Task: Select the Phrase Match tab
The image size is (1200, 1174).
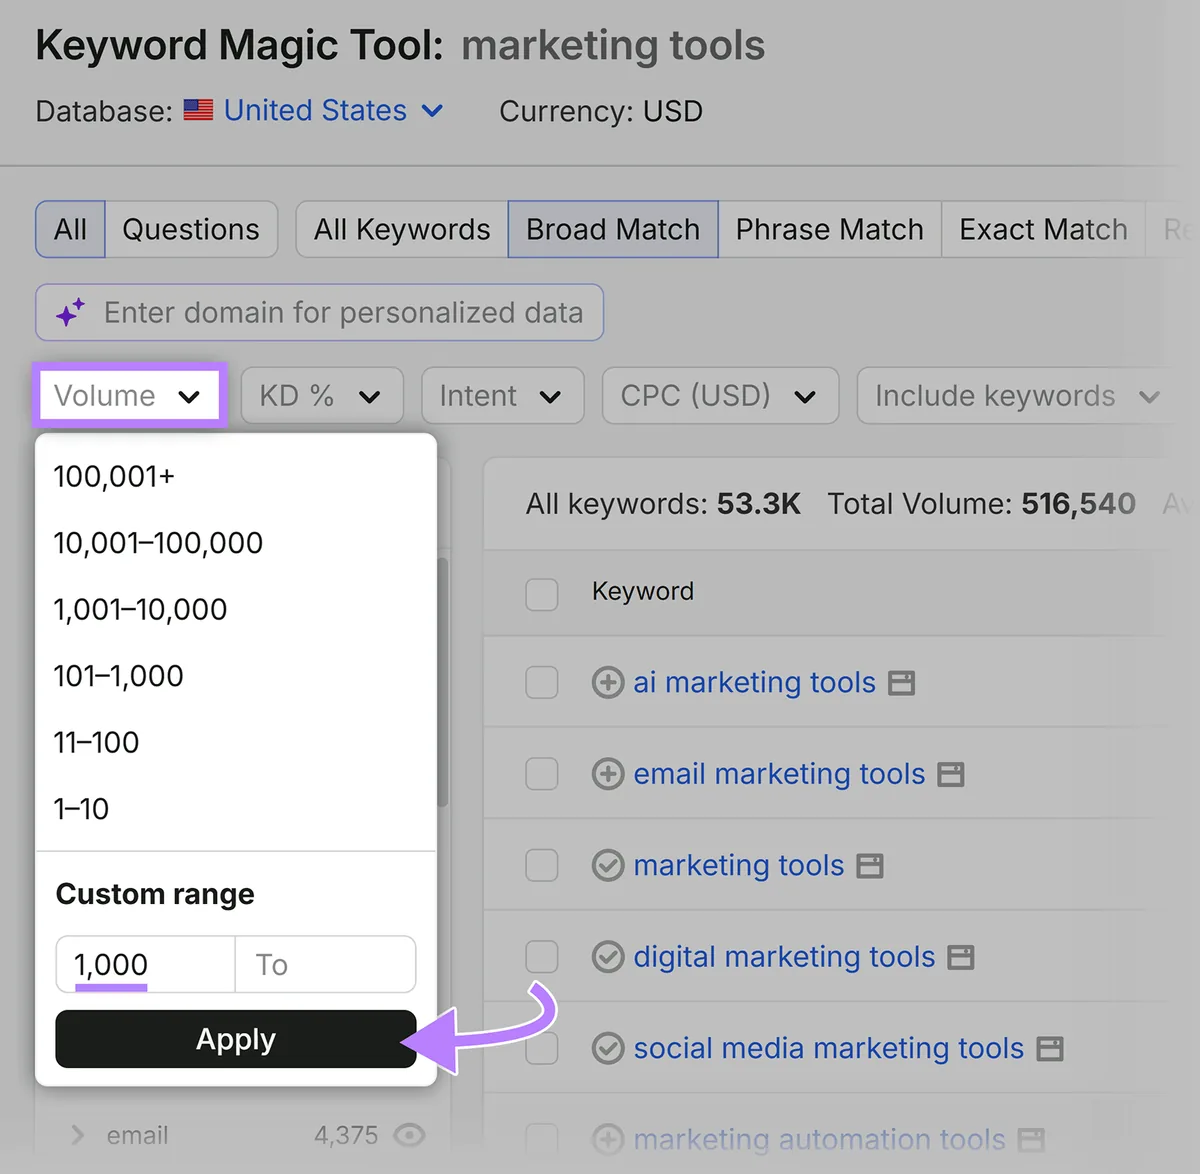Action: tap(829, 229)
